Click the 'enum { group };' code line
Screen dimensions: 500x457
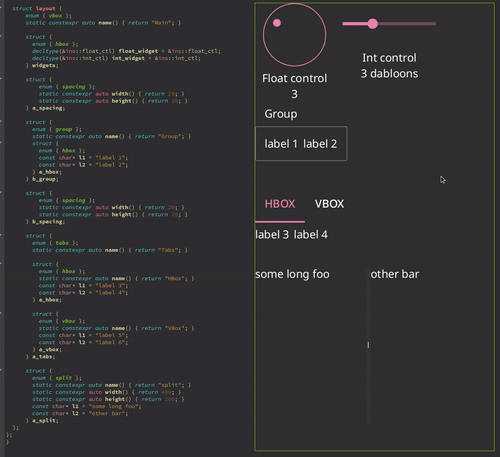coord(57,129)
